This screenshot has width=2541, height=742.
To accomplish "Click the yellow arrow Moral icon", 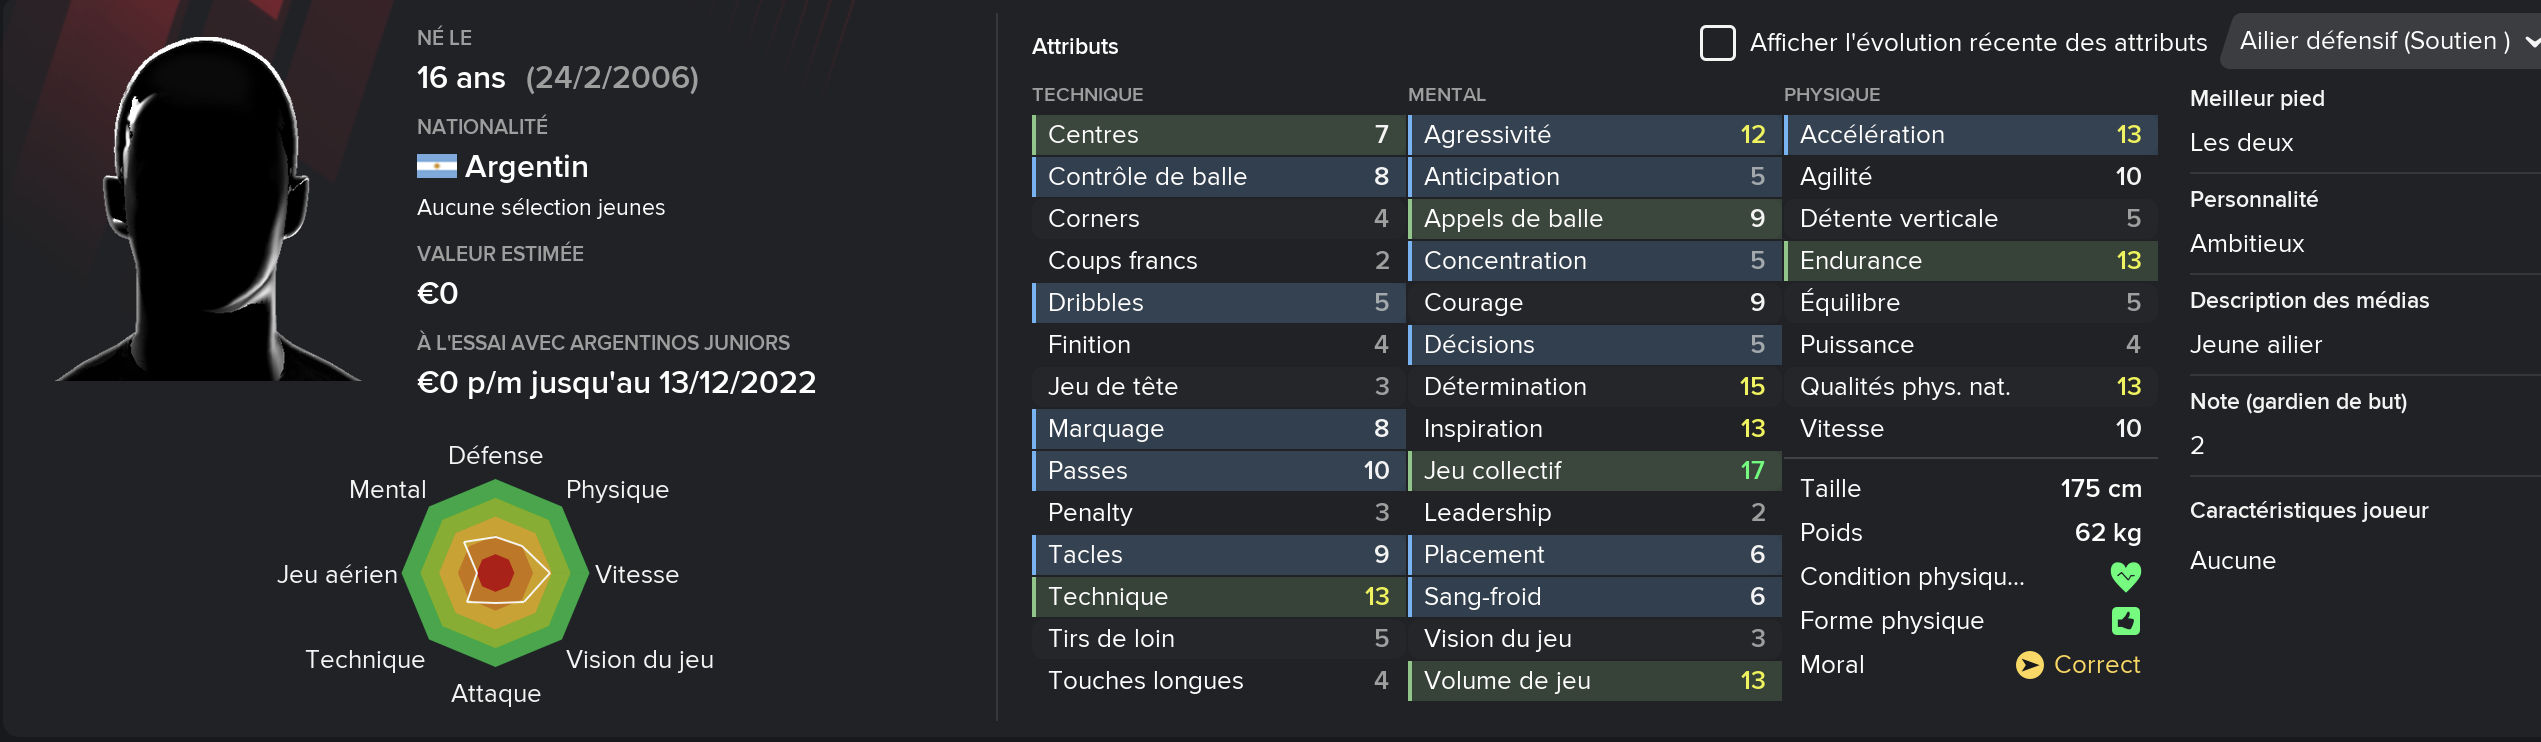I will click(x=2029, y=665).
